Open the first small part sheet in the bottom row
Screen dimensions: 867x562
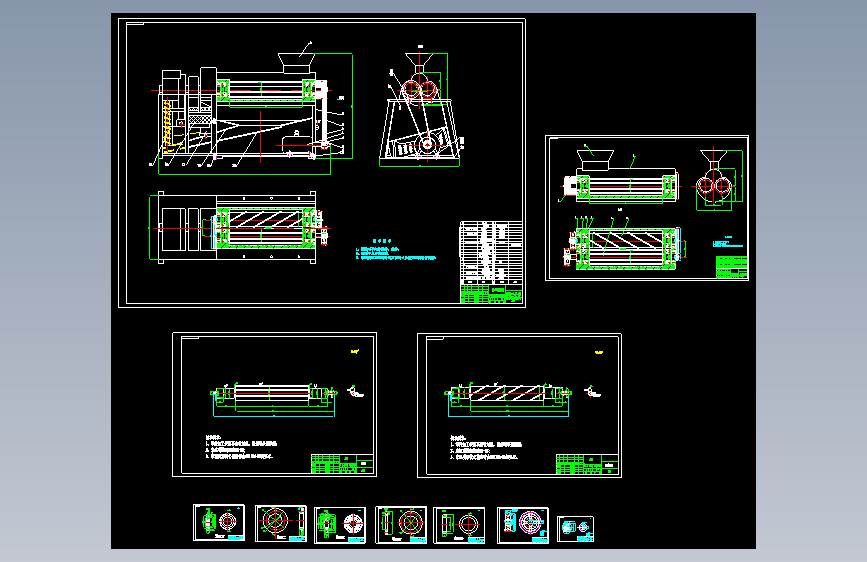point(219,522)
